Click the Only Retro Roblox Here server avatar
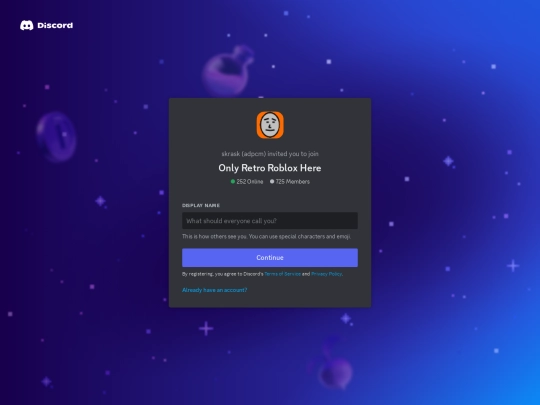The width and height of the screenshot is (540, 405). point(270,125)
